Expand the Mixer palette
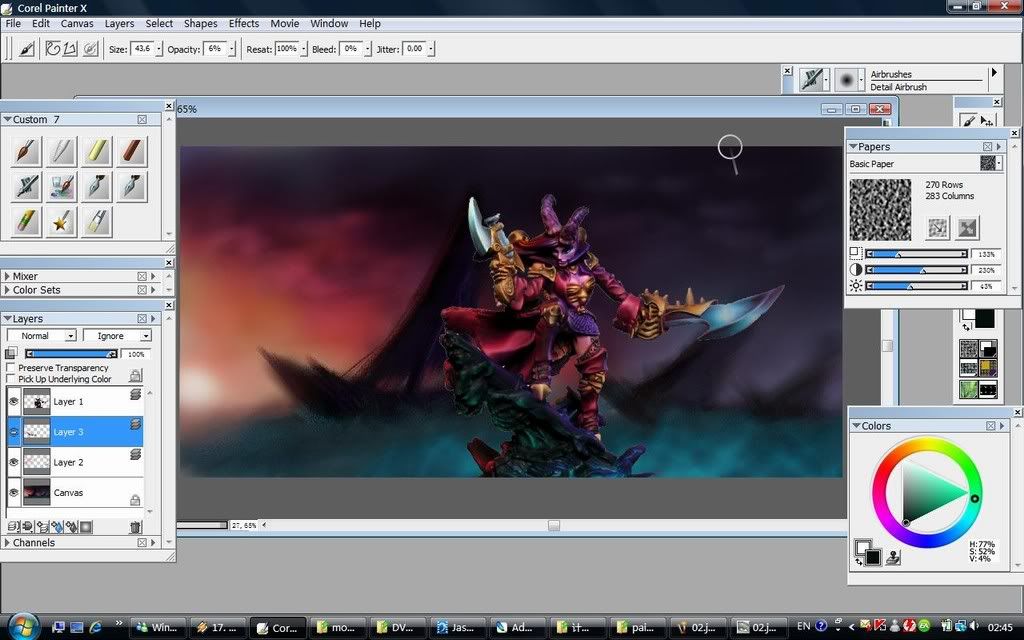The height and width of the screenshot is (640, 1024). pyautogui.click(x=7, y=276)
